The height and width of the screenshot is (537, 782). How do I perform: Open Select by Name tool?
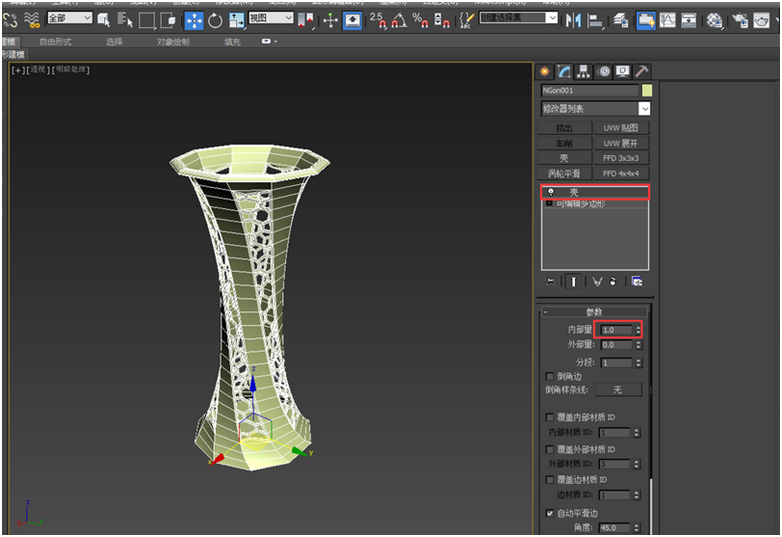pos(125,20)
